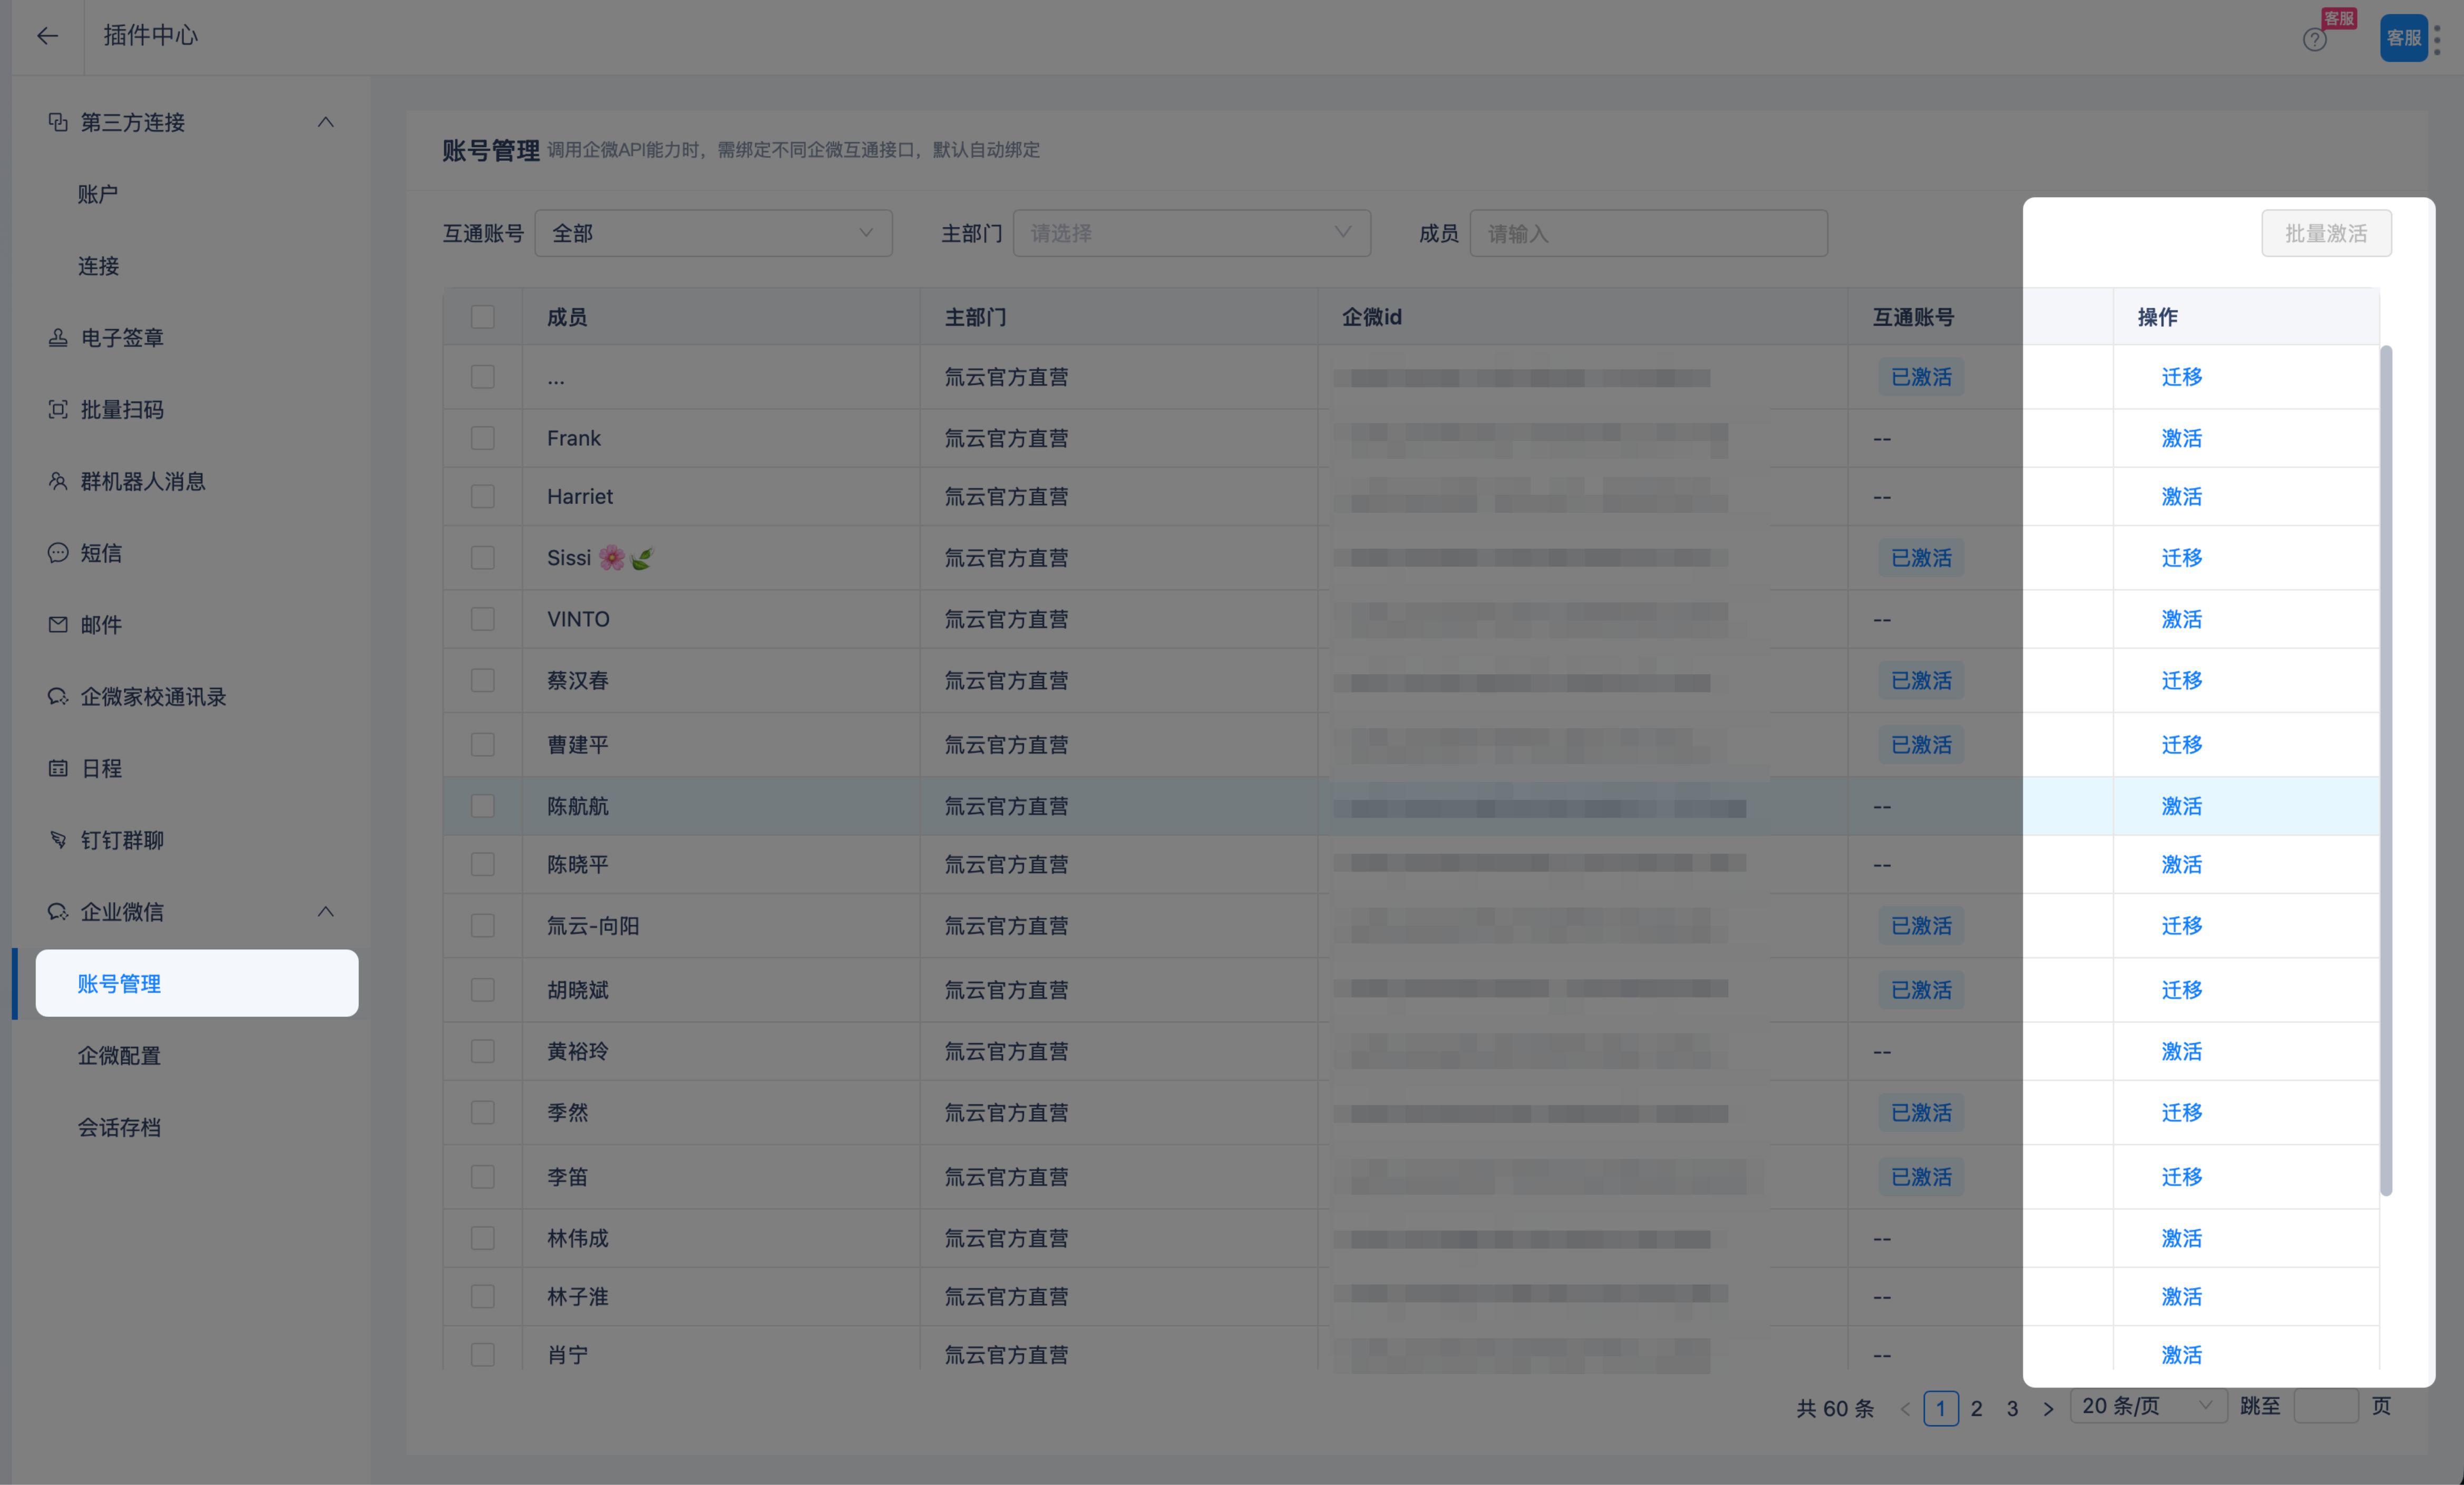Toggle the select-all header checkbox
Screen dimensions: 2464x1485
click(483, 317)
